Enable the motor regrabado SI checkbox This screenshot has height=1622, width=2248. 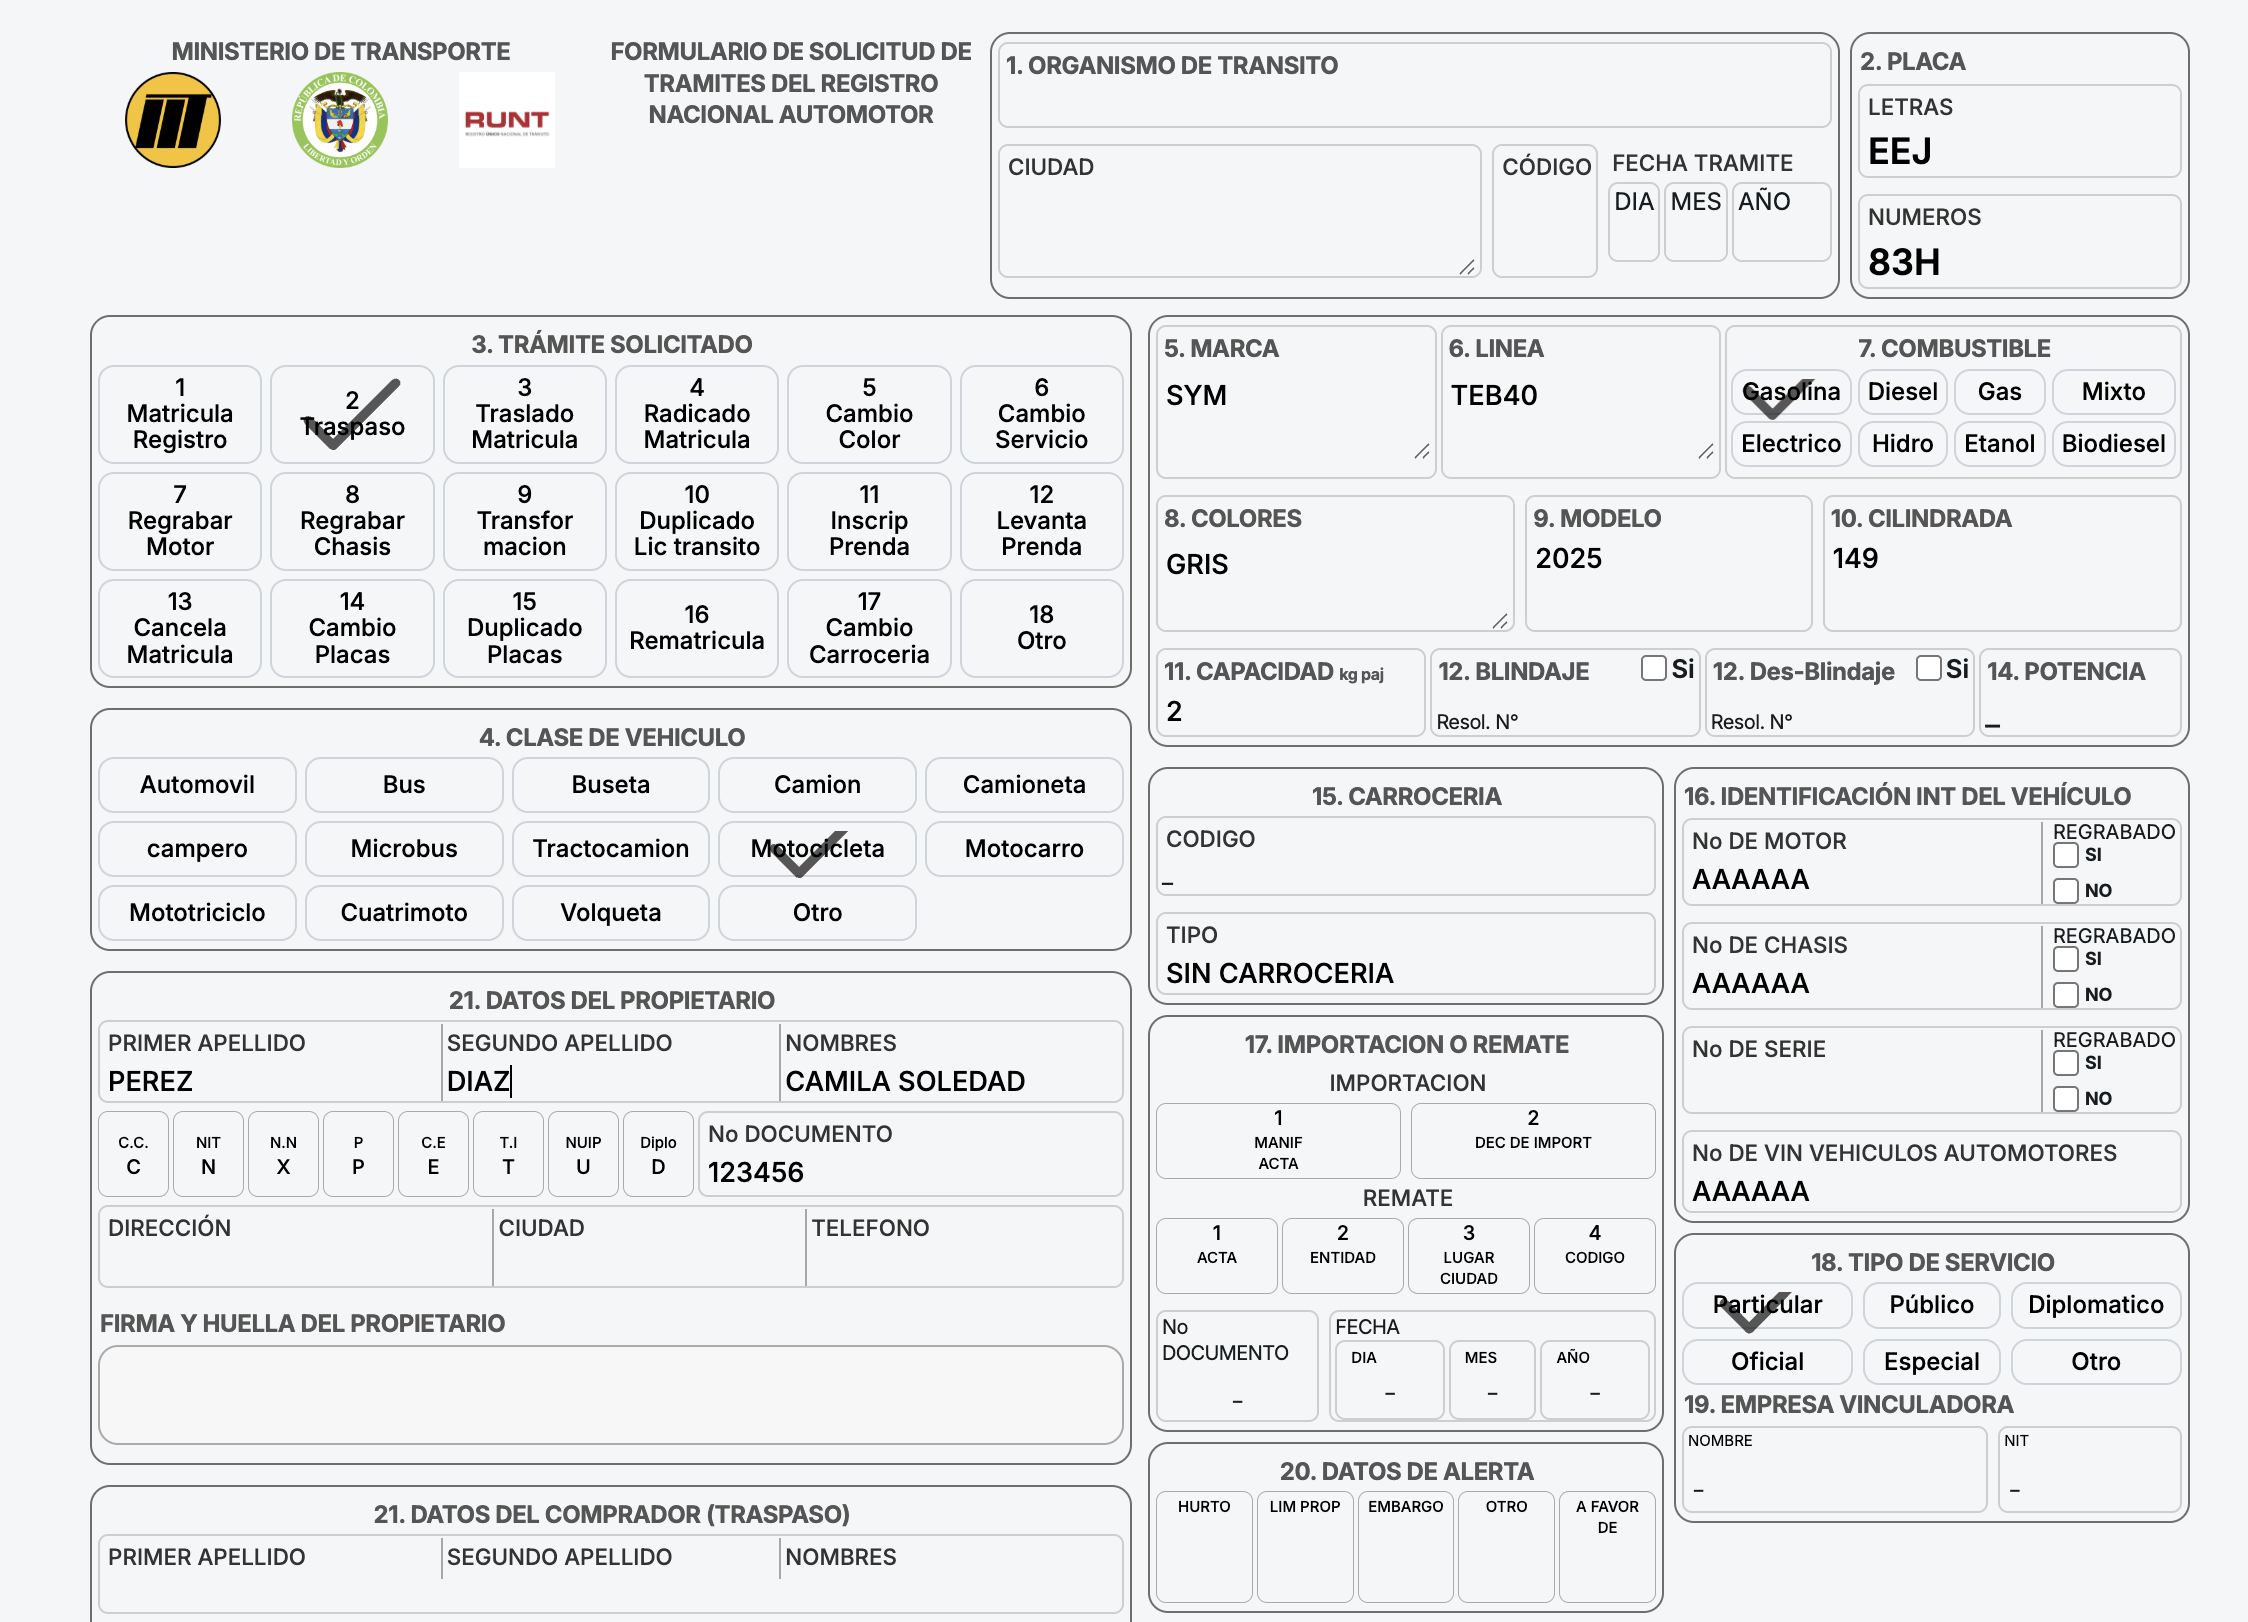pyautogui.click(x=2065, y=855)
